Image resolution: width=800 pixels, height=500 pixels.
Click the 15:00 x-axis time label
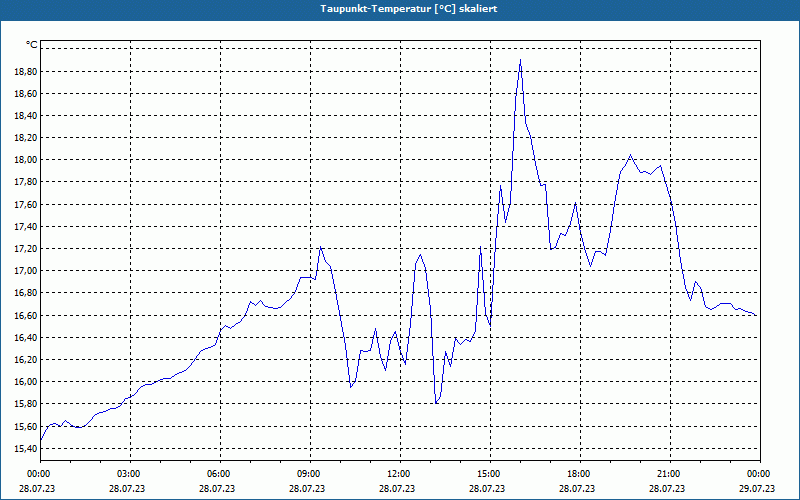click(490, 474)
